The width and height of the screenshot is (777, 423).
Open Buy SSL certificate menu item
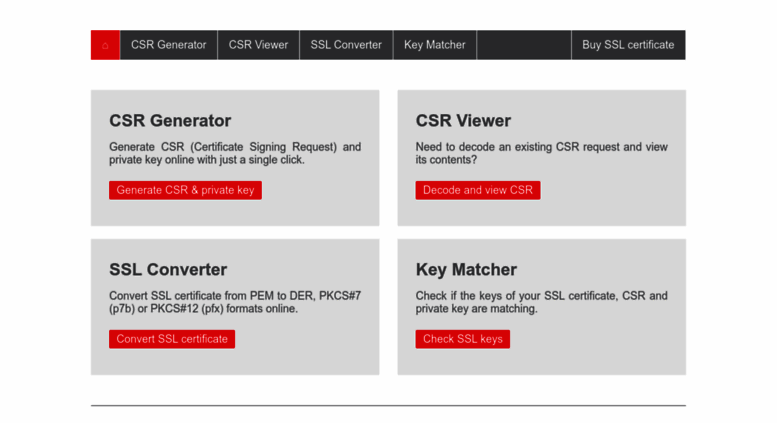pyautogui.click(x=628, y=45)
